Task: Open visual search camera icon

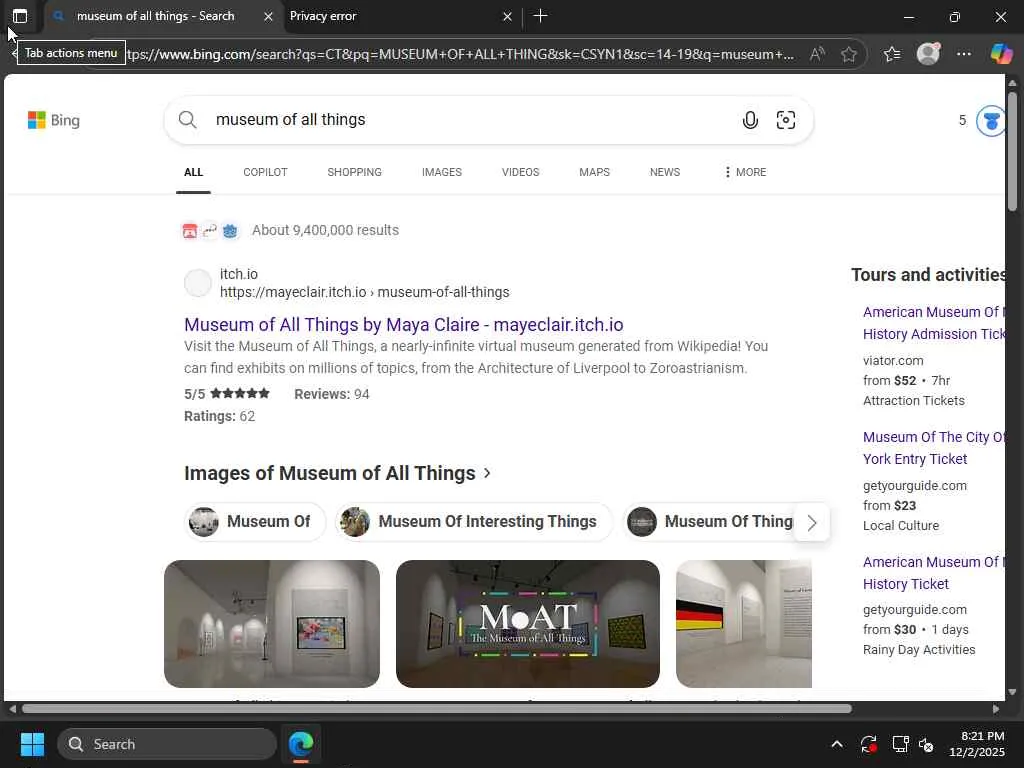Action: click(x=786, y=120)
